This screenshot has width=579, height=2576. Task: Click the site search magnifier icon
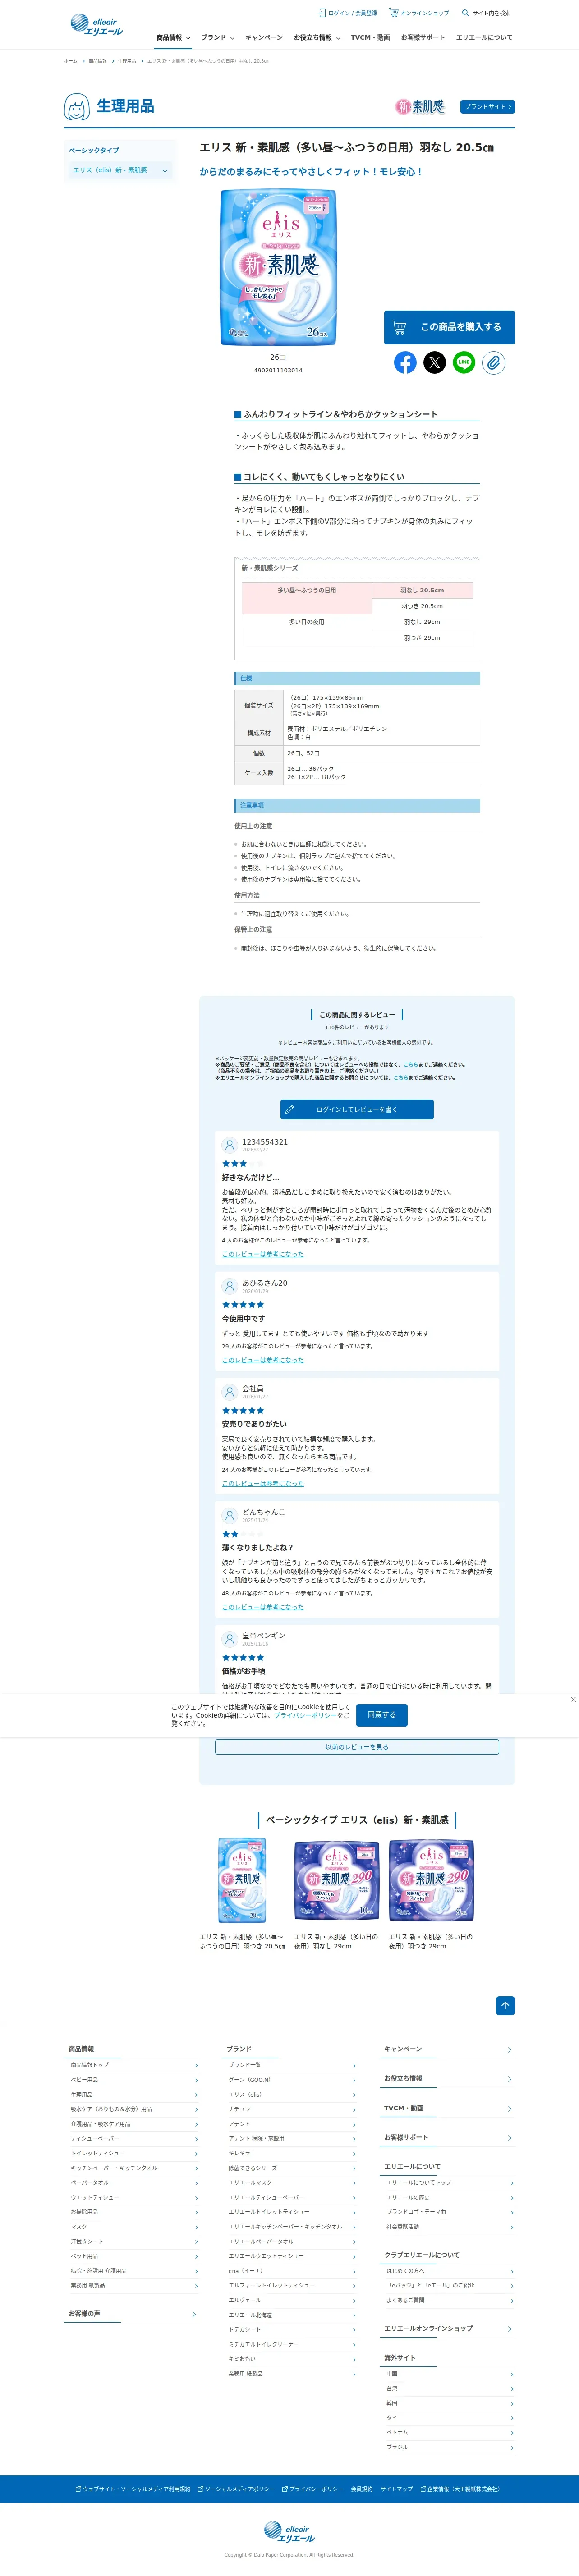coord(465,13)
